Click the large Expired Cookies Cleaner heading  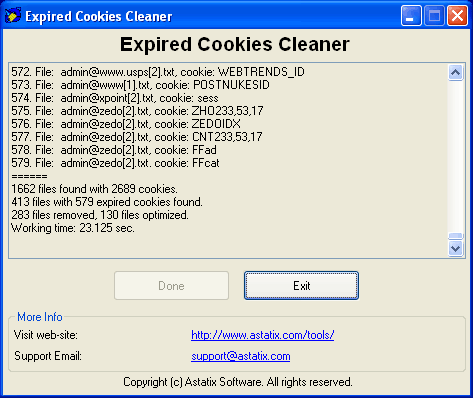tap(235, 44)
